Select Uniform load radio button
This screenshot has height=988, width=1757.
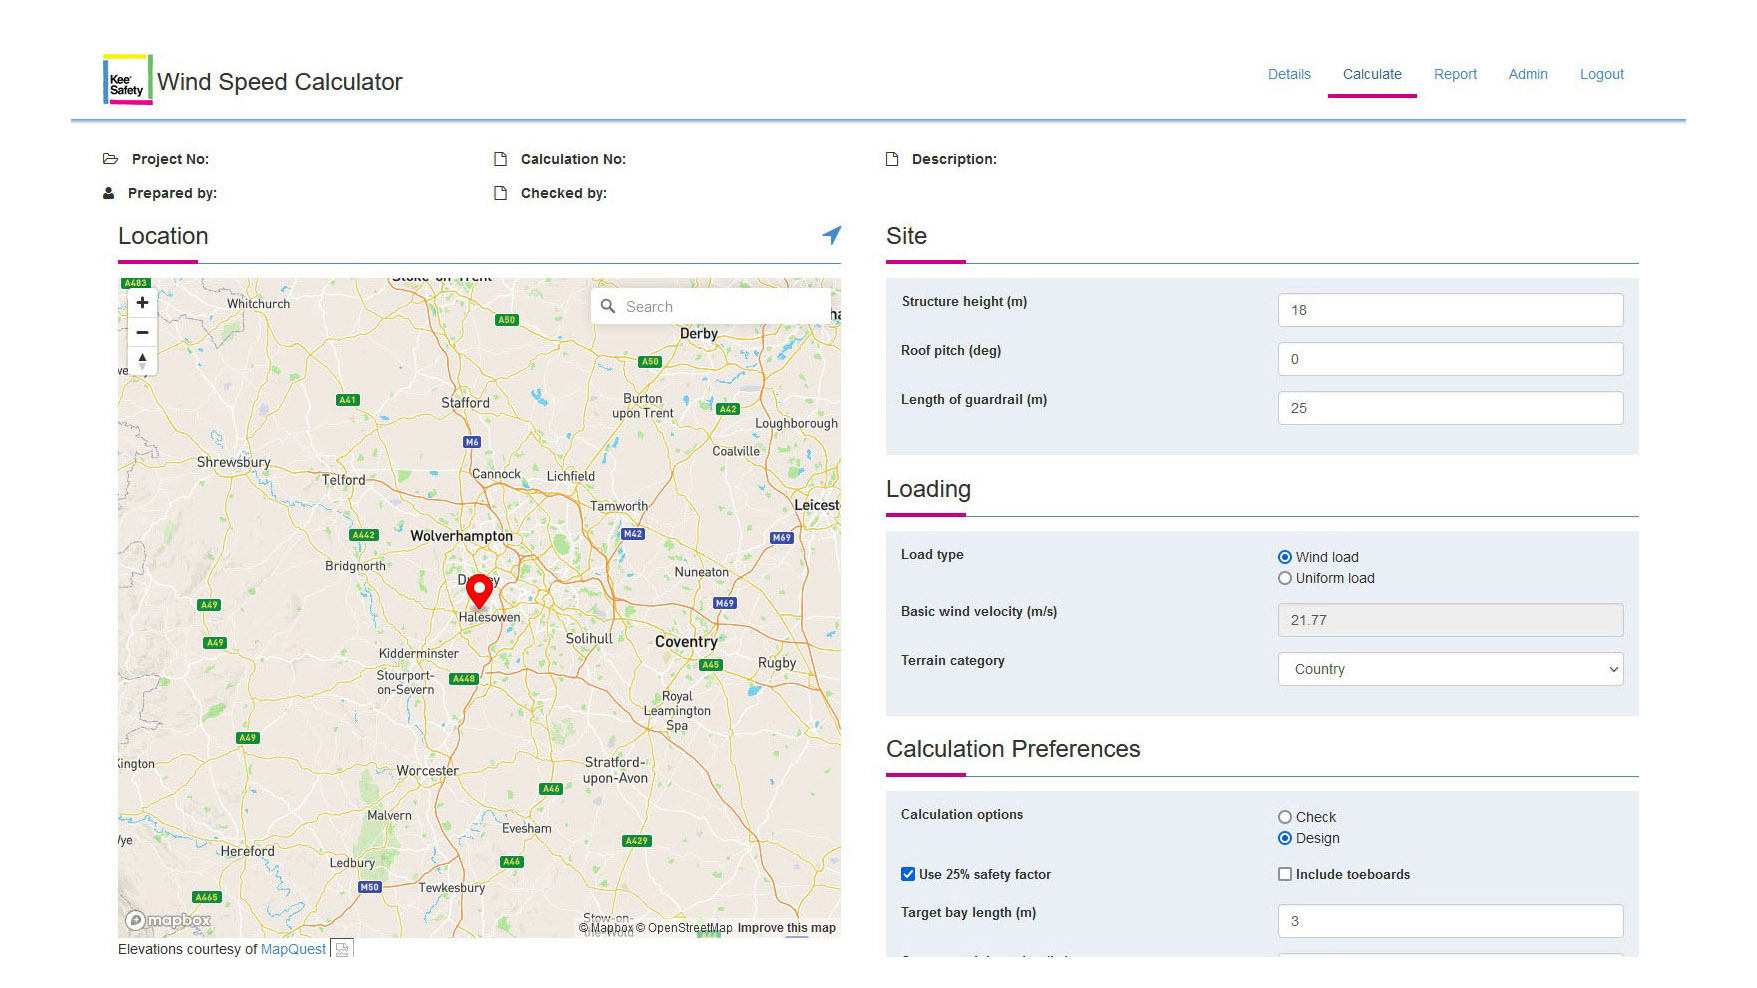[x=1285, y=578]
